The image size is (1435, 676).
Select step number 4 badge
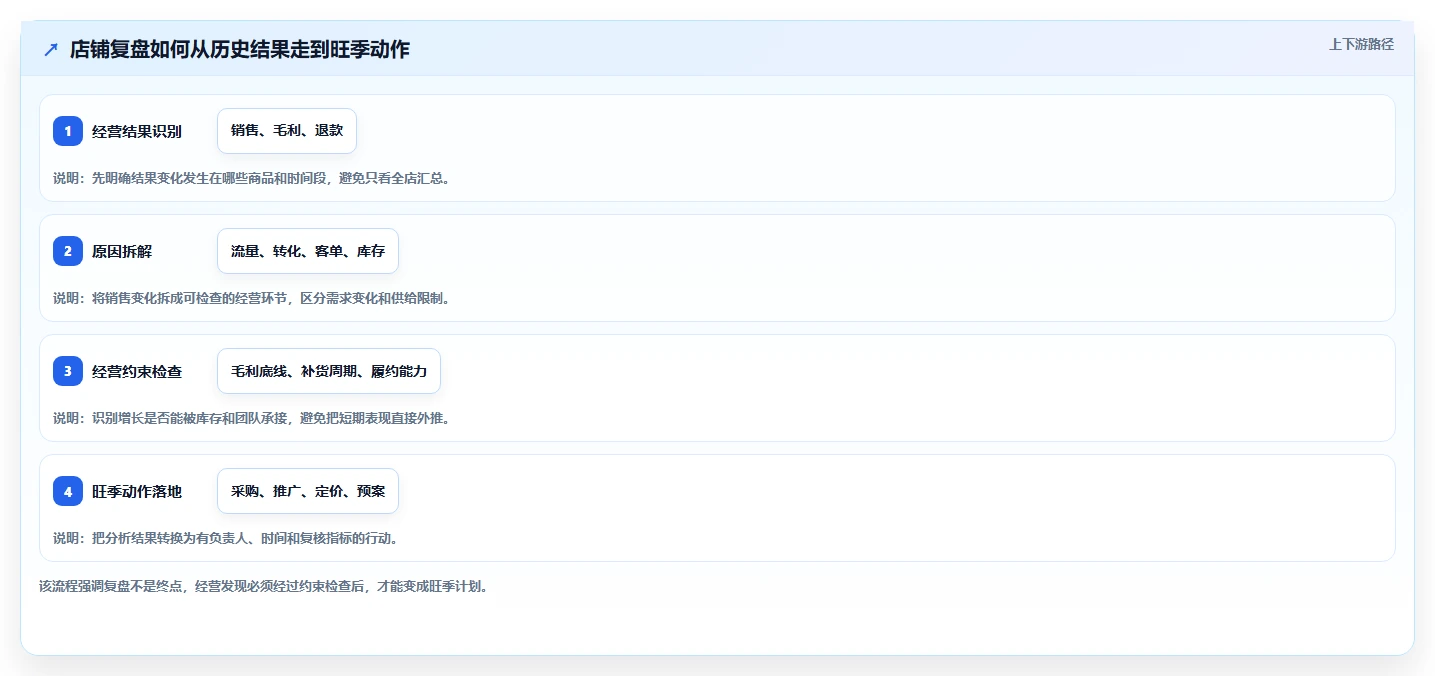(68, 491)
